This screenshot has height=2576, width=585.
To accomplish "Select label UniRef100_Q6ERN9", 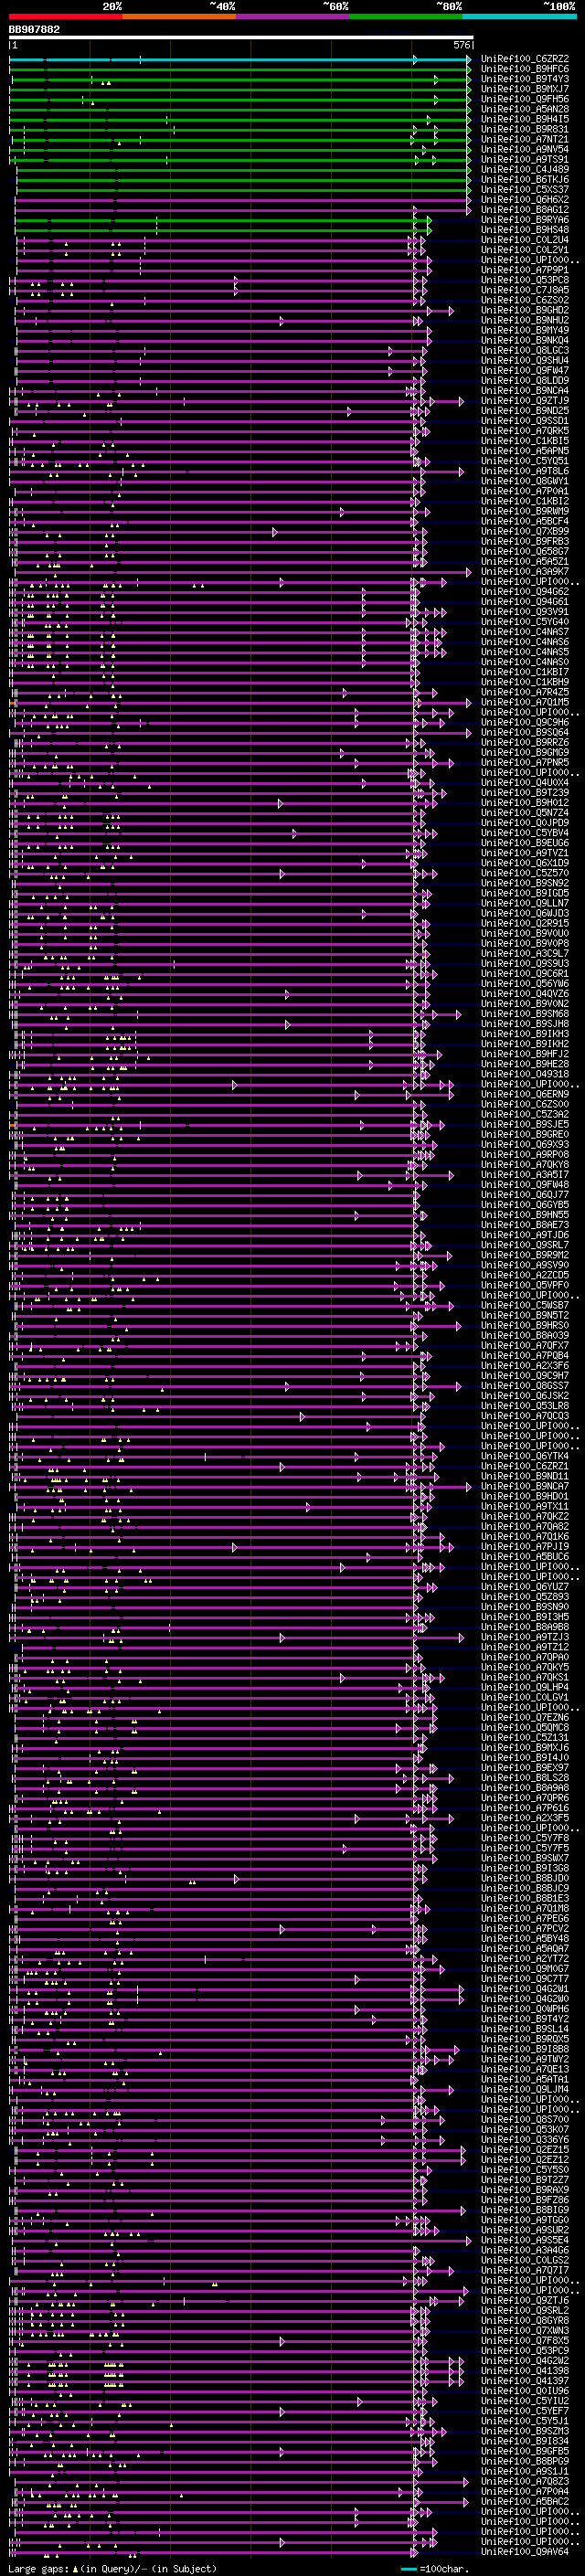I will coord(525,1095).
